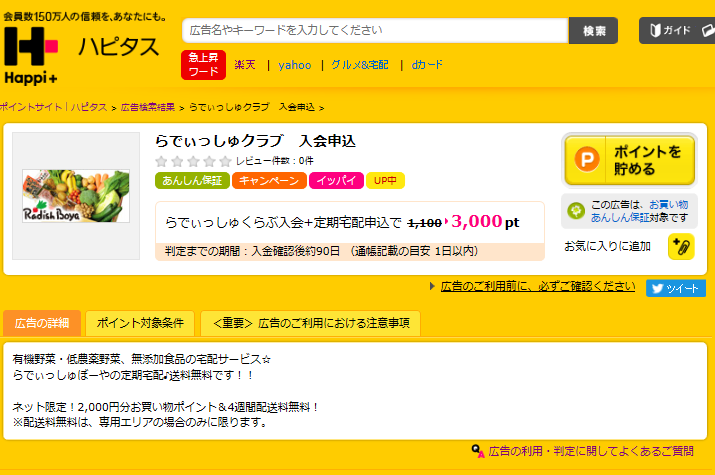Go to ポイントサイト｜ハピタス breadcrumb

click(53, 107)
